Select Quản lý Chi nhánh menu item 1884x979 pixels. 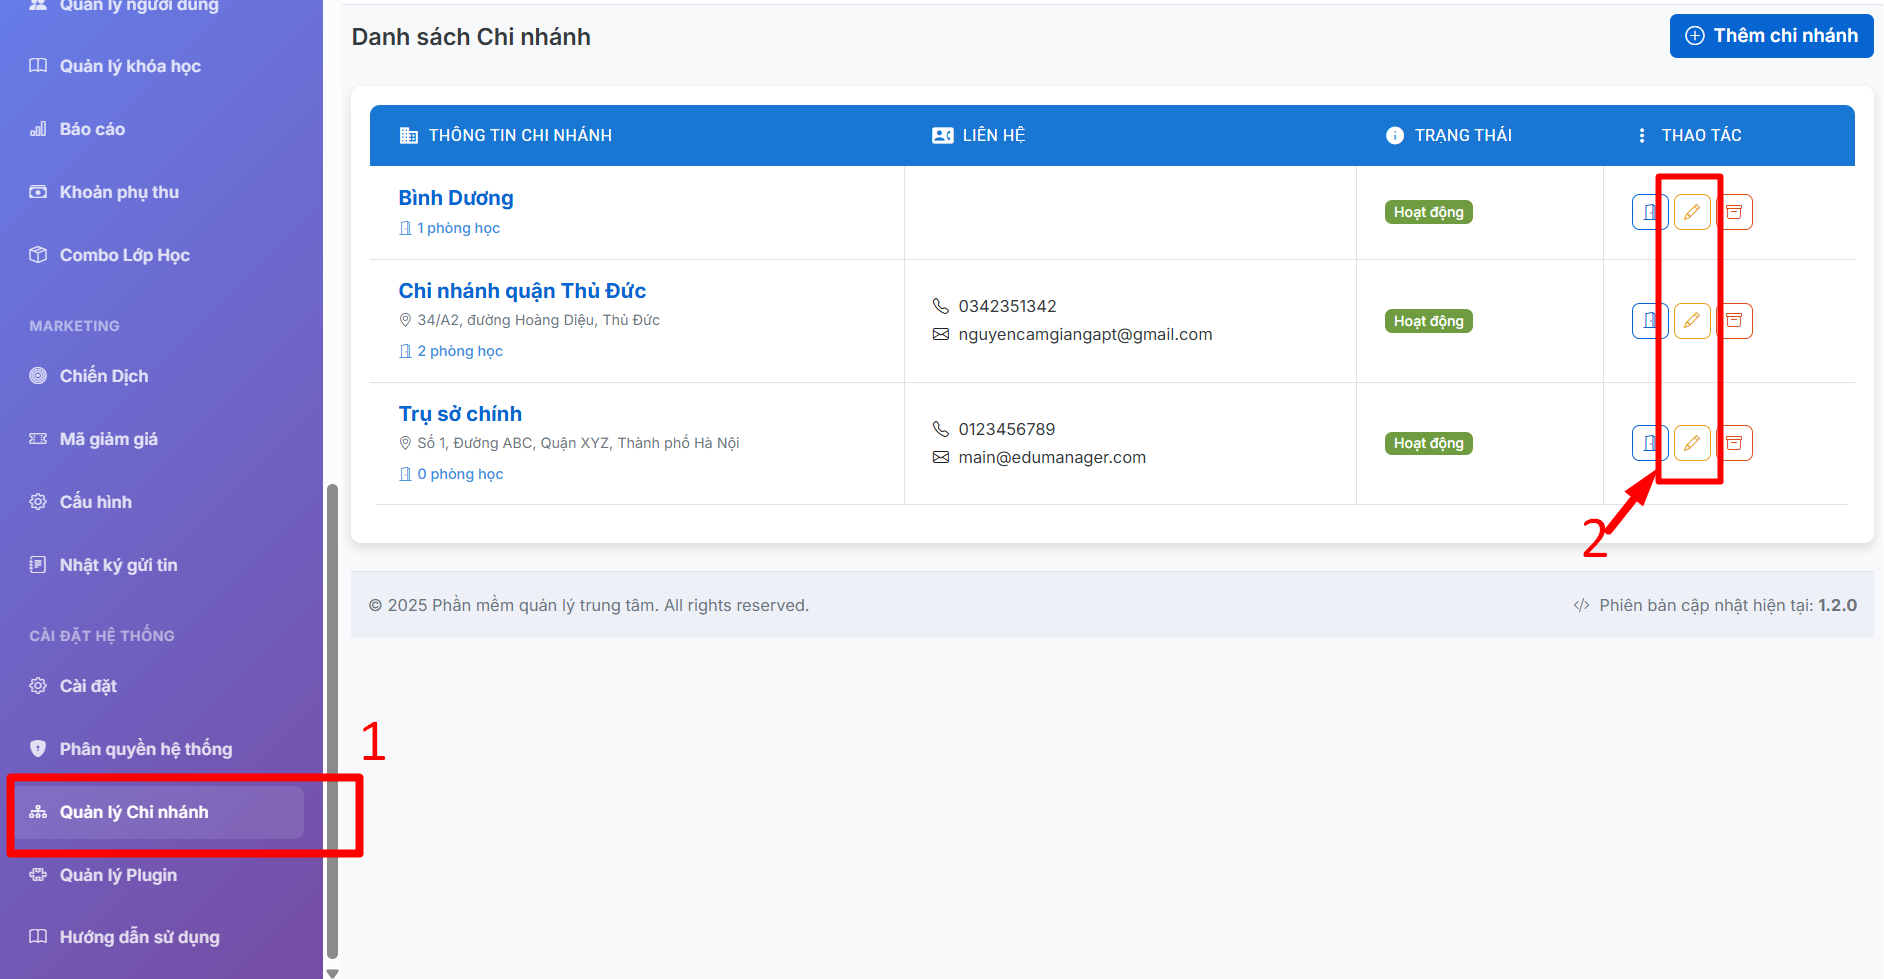pos(134,812)
